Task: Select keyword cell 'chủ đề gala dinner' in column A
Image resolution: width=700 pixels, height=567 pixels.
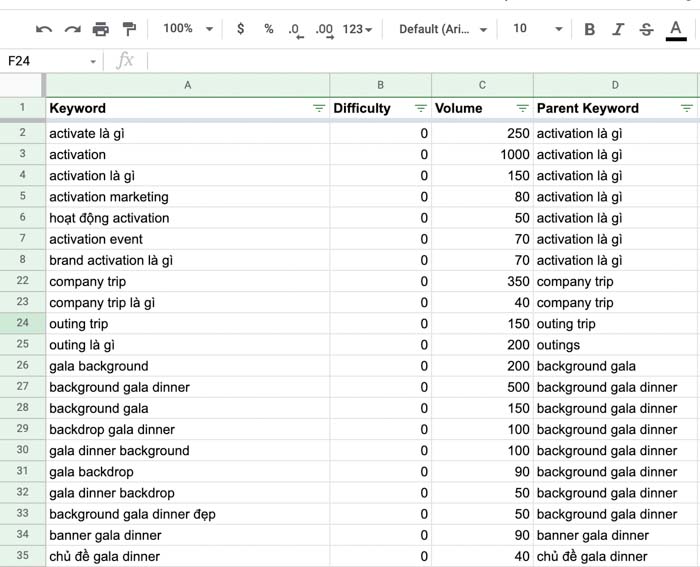Action: pos(188,556)
